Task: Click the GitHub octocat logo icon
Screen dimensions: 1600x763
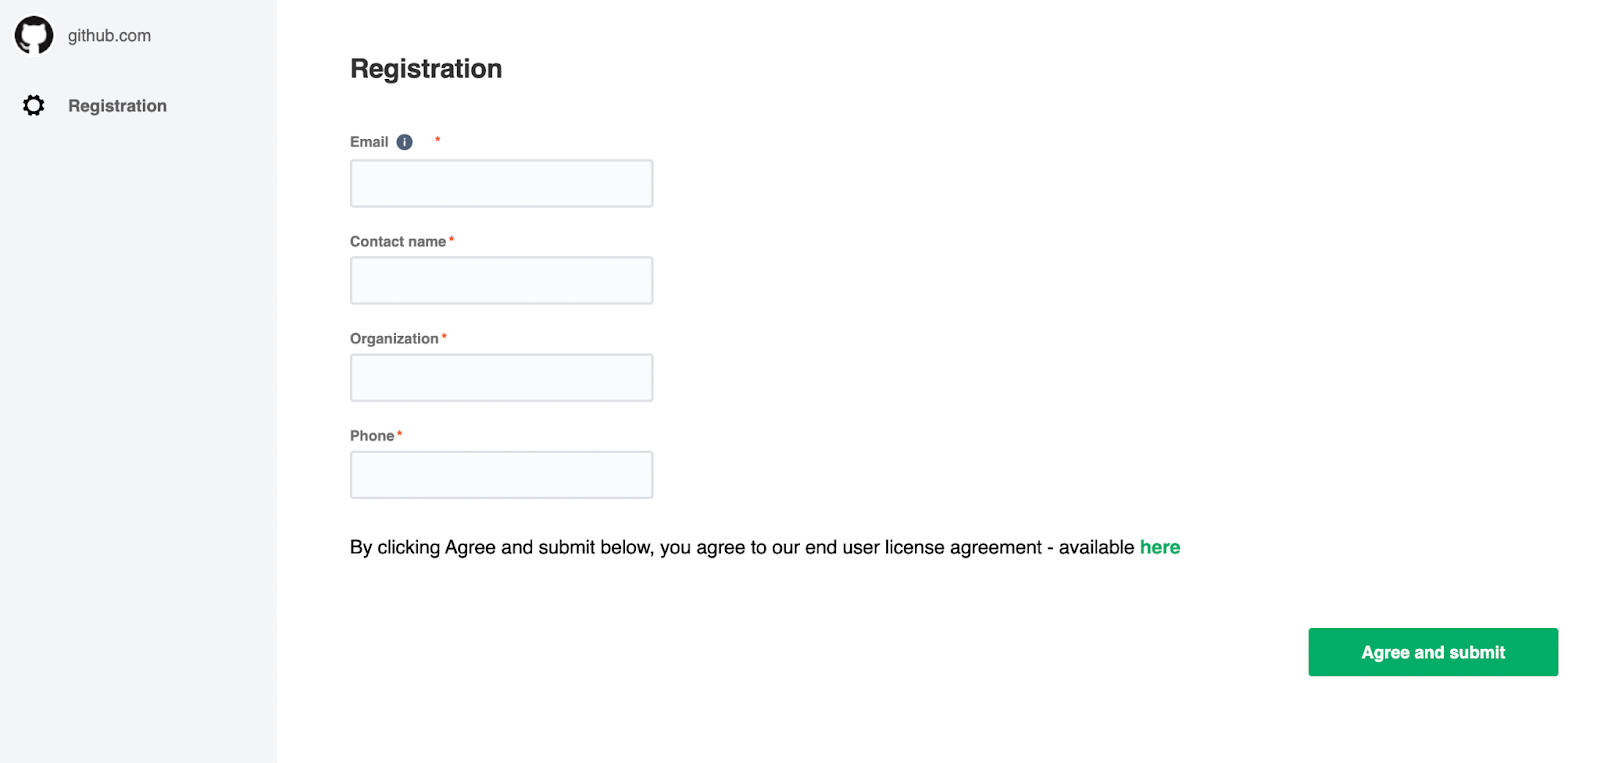Action: 33,34
